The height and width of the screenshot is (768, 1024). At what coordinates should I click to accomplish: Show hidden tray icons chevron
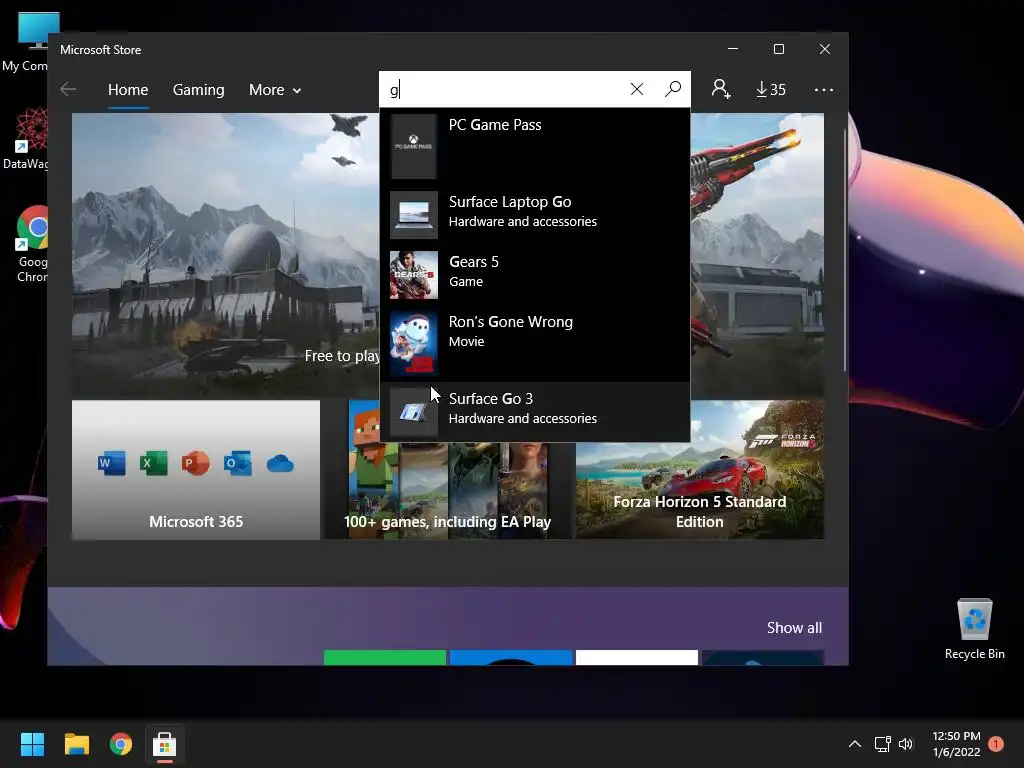[x=854, y=744]
